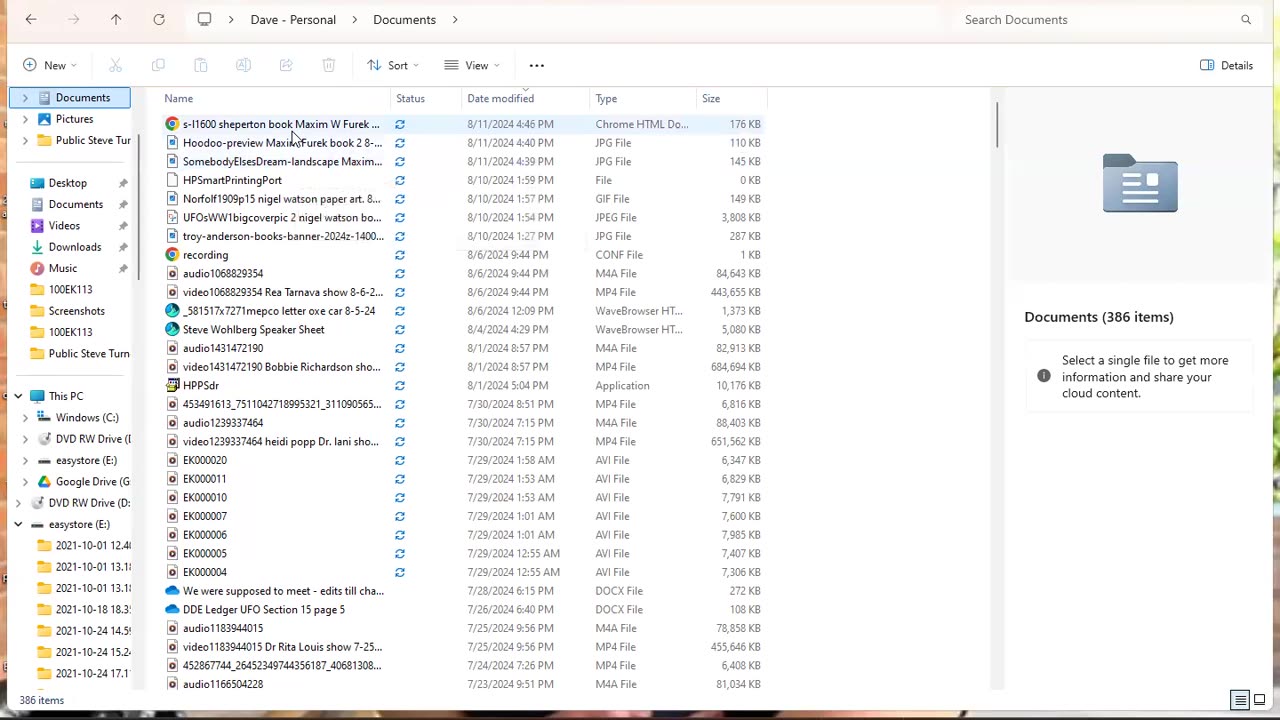Click the Videos icon in sidebar

point(37,225)
